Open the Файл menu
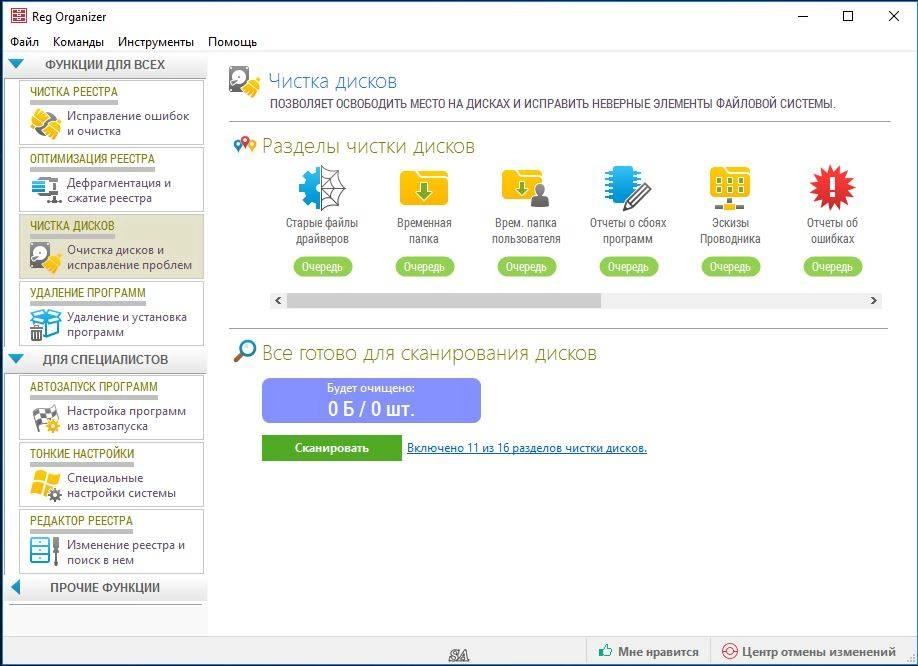This screenshot has height=666, width=918. tap(25, 42)
